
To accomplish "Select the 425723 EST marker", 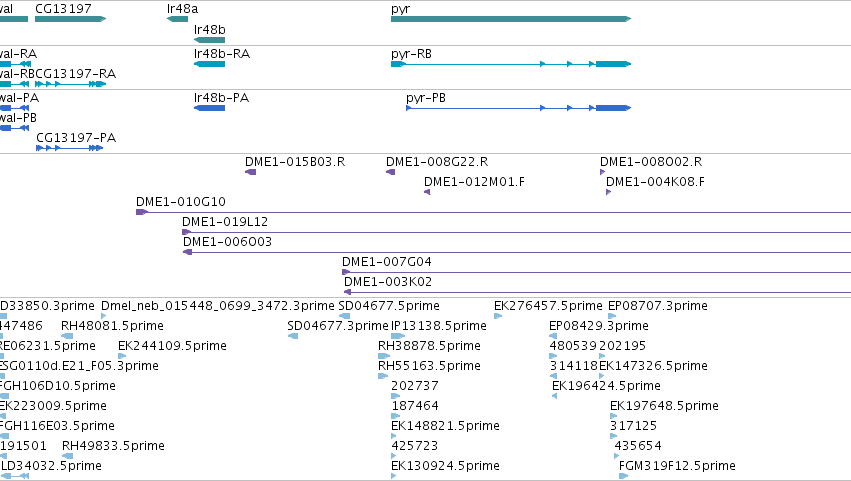I will [x=394, y=456].
